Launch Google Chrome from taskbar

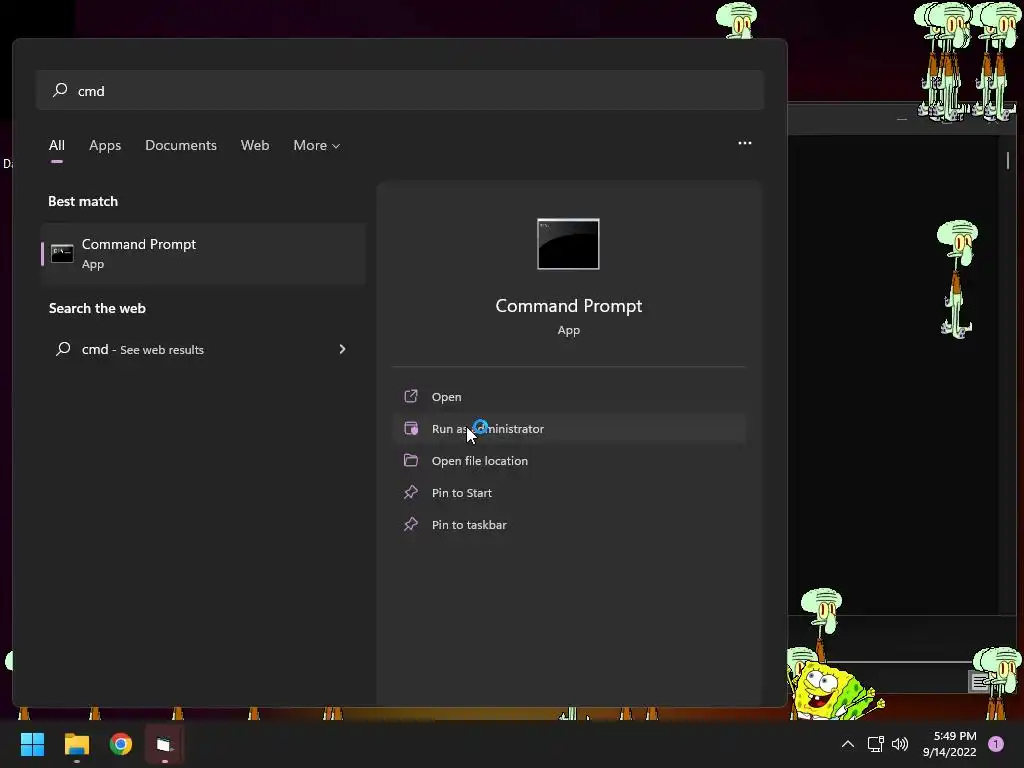pyautogui.click(x=121, y=744)
